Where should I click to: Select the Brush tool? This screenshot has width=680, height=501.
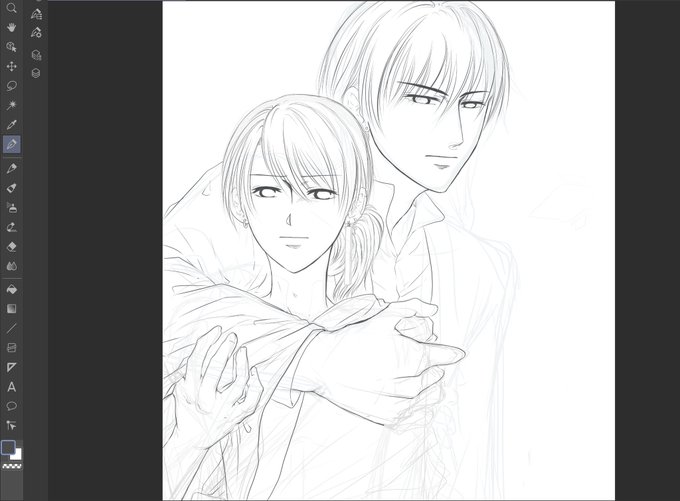[x=11, y=188]
